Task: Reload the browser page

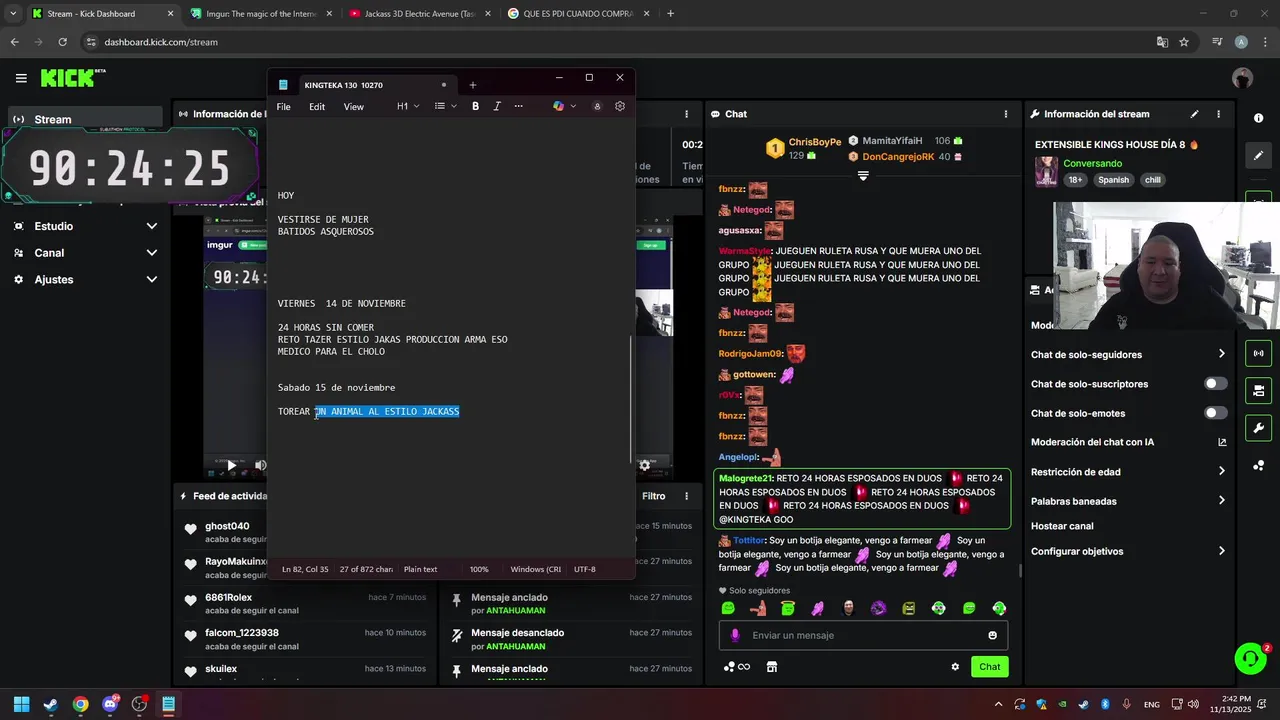Action: (x=62, y=42)
